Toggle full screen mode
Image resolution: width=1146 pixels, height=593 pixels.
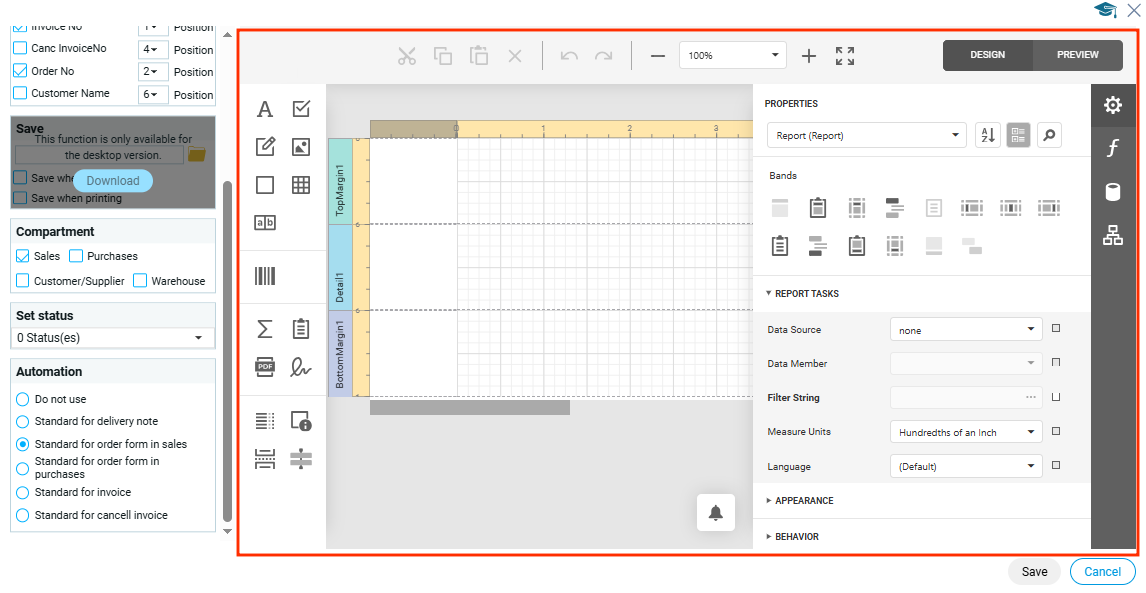coord(845,56)
